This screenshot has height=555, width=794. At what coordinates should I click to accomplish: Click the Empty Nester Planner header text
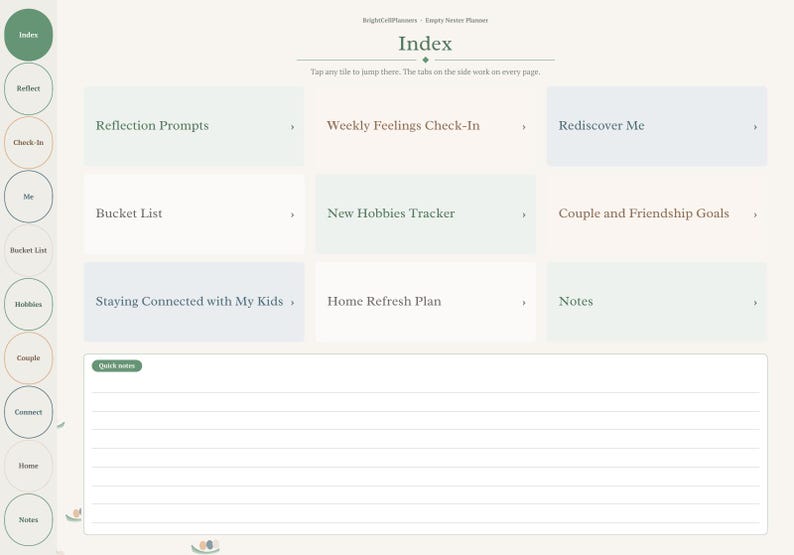click(457, 20)
